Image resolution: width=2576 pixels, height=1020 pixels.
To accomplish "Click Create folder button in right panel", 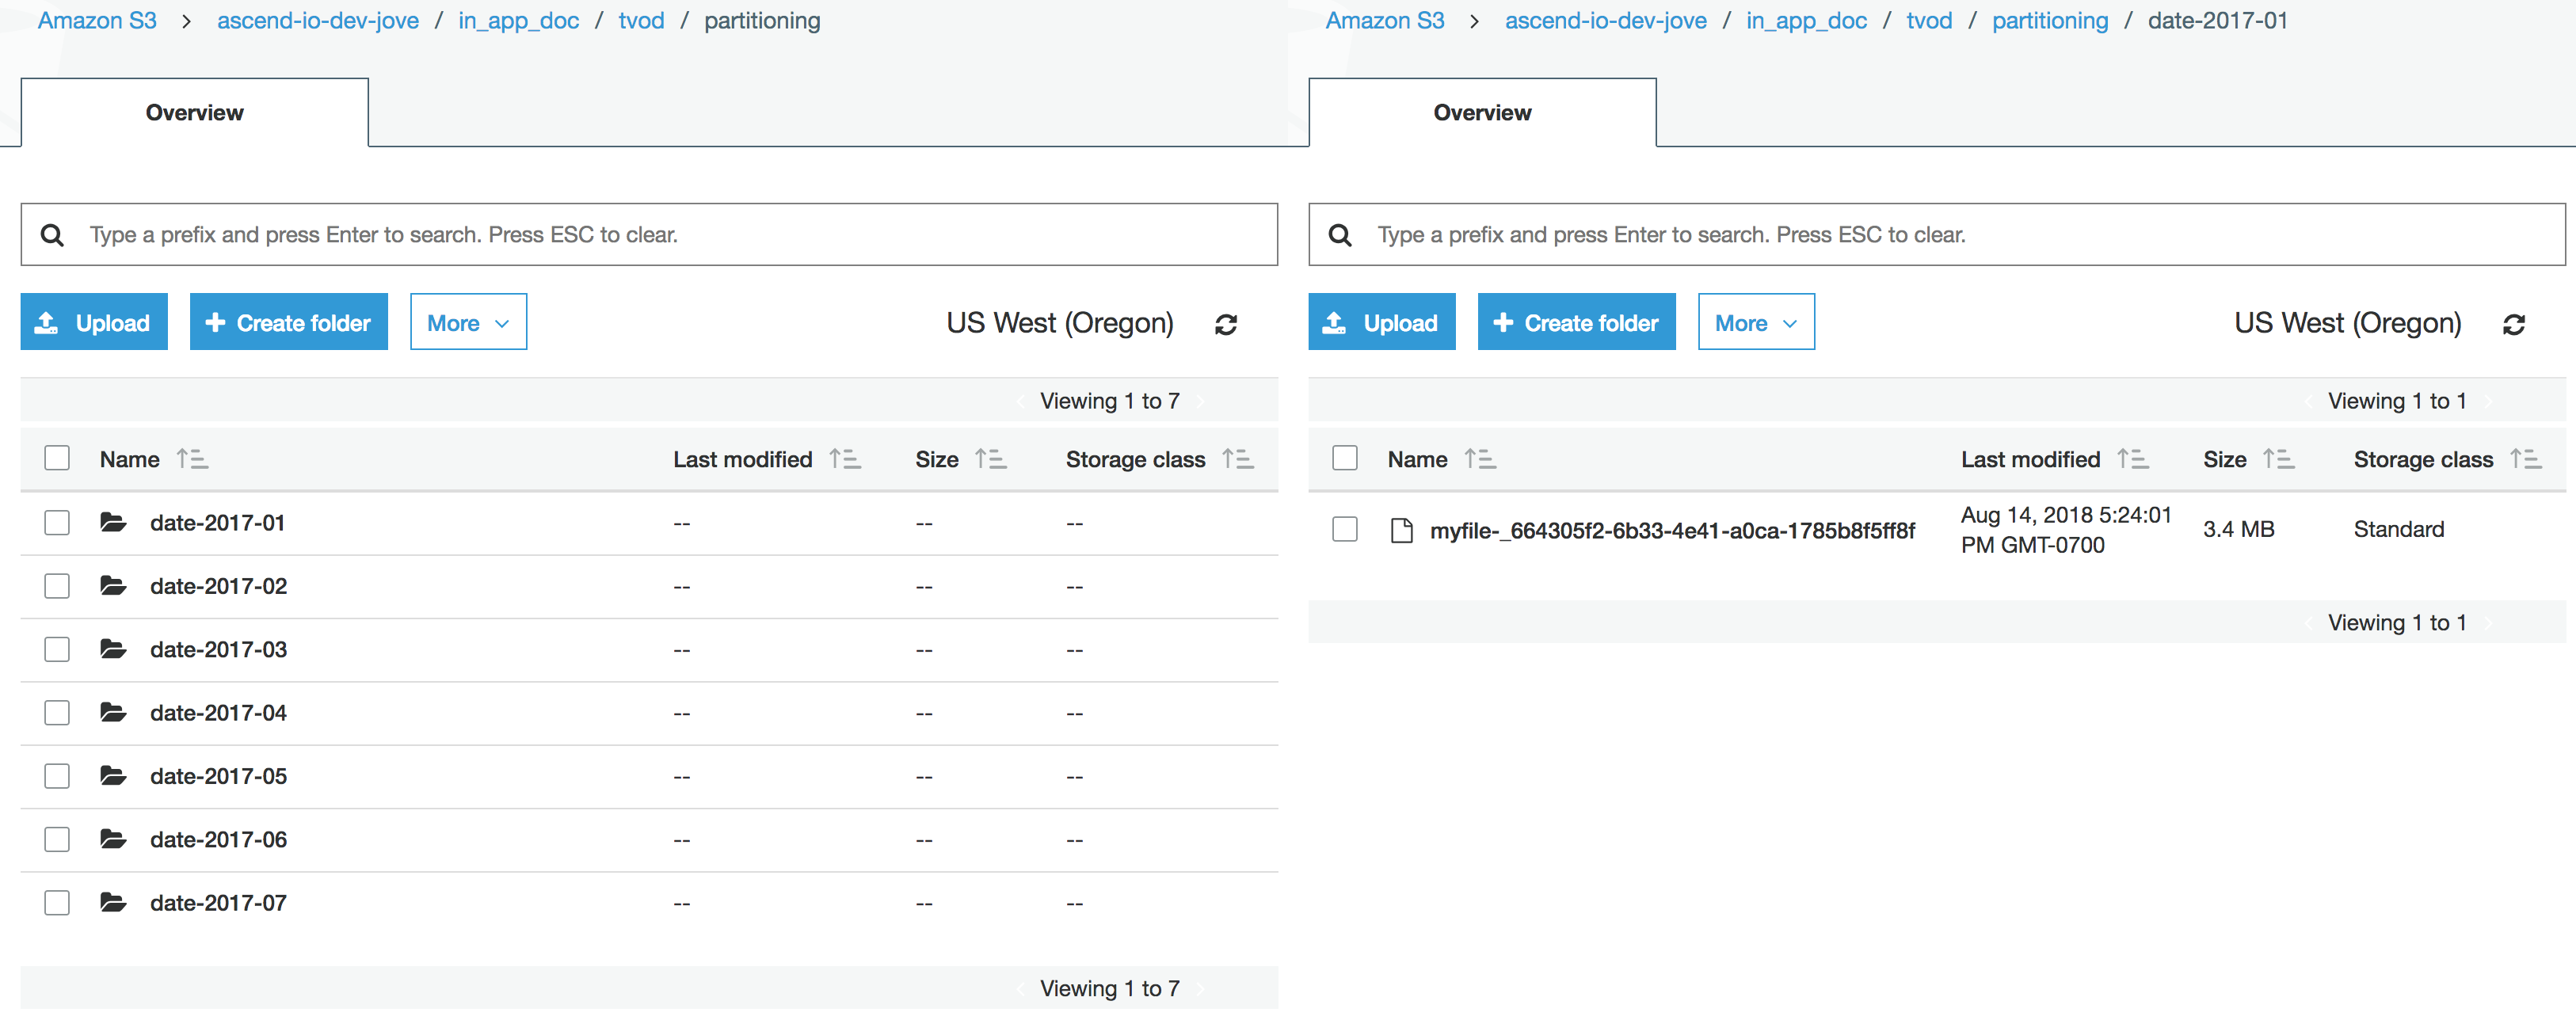I will (1576, 322).
